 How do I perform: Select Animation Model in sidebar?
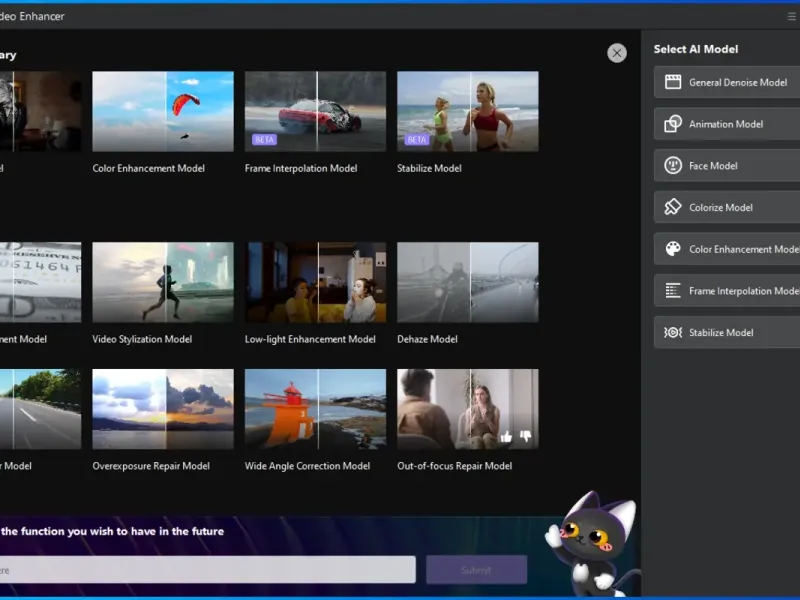727,124
